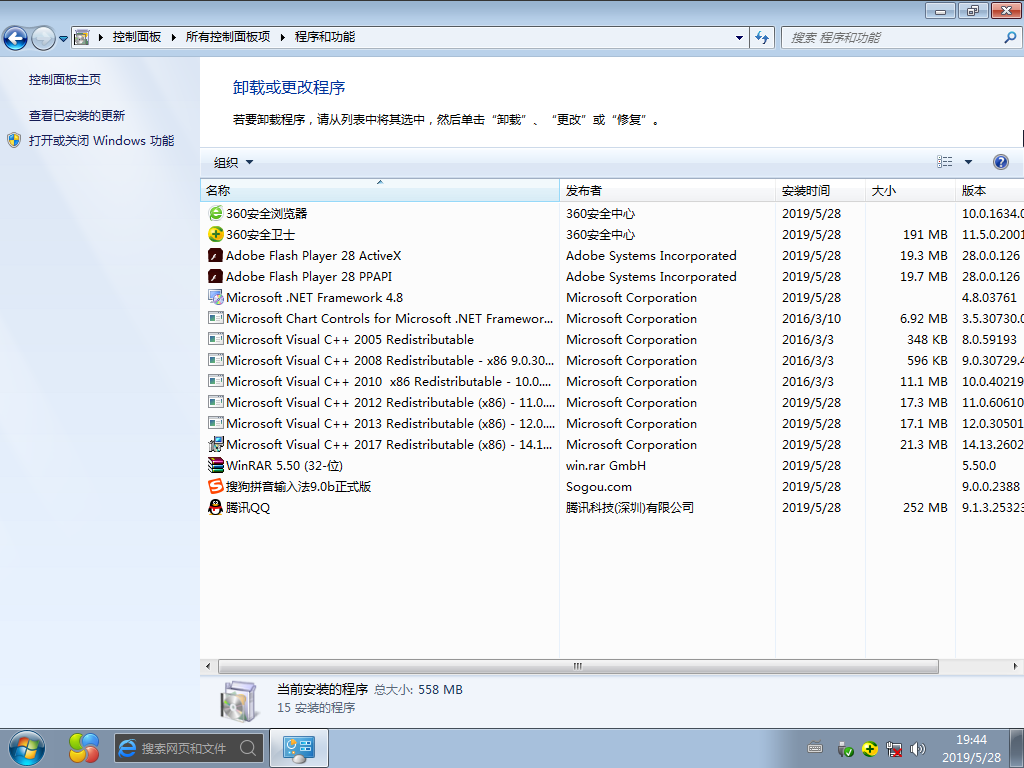This screenshot has height=768, width=1024.
Task: Click the Visual C++ 2012 Redistributable icon
Action: click(216, 402)
